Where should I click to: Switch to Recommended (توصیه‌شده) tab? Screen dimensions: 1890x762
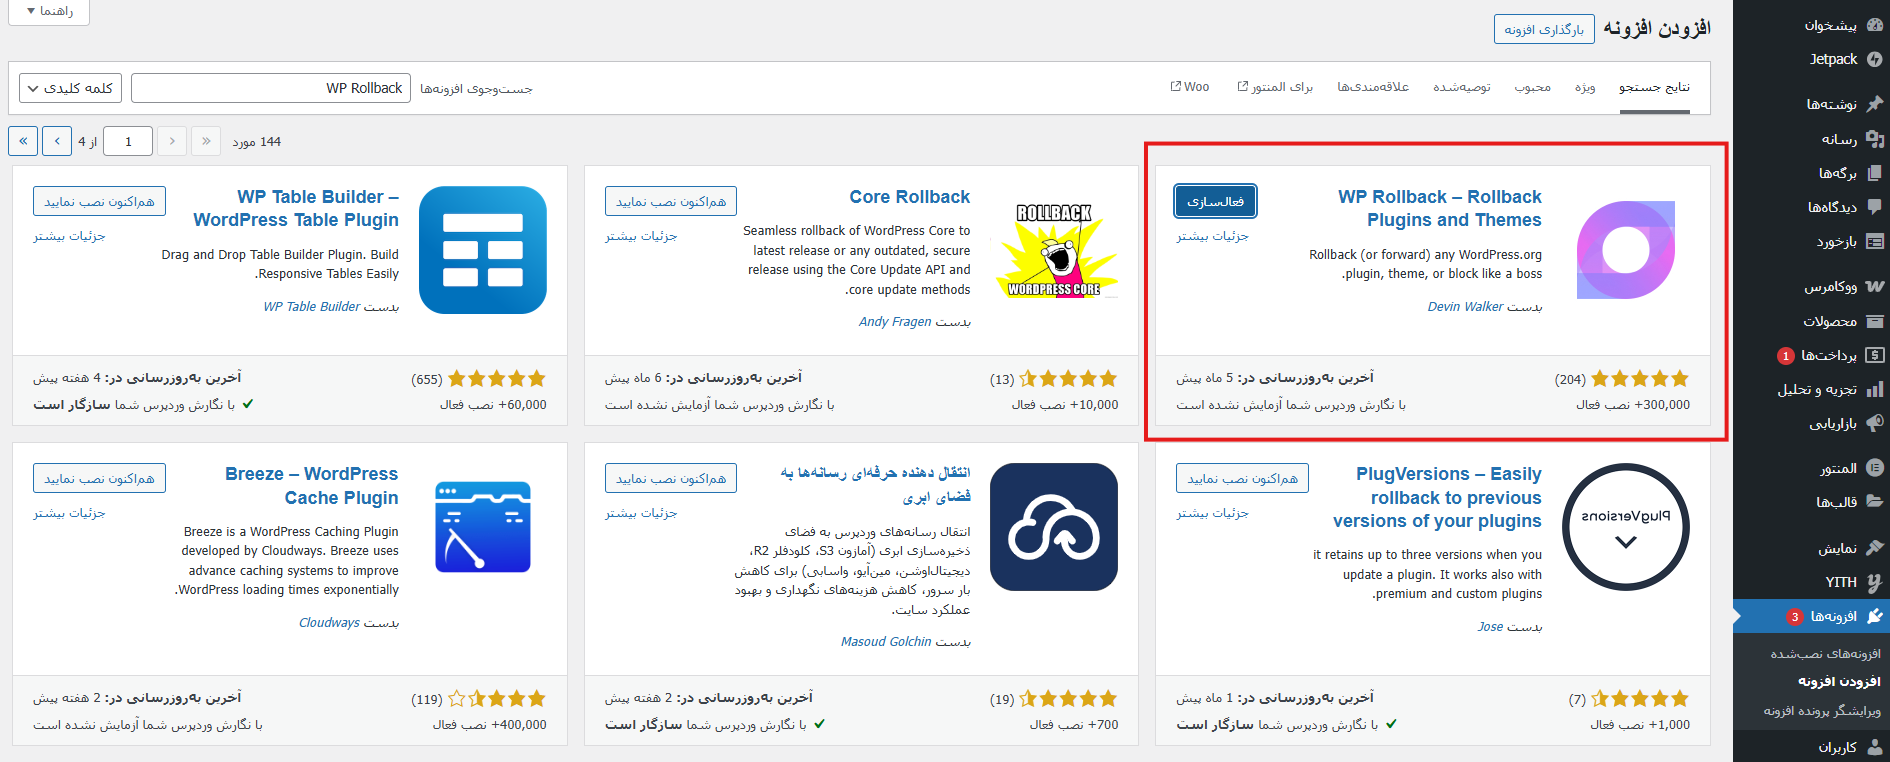(1462, 88)
